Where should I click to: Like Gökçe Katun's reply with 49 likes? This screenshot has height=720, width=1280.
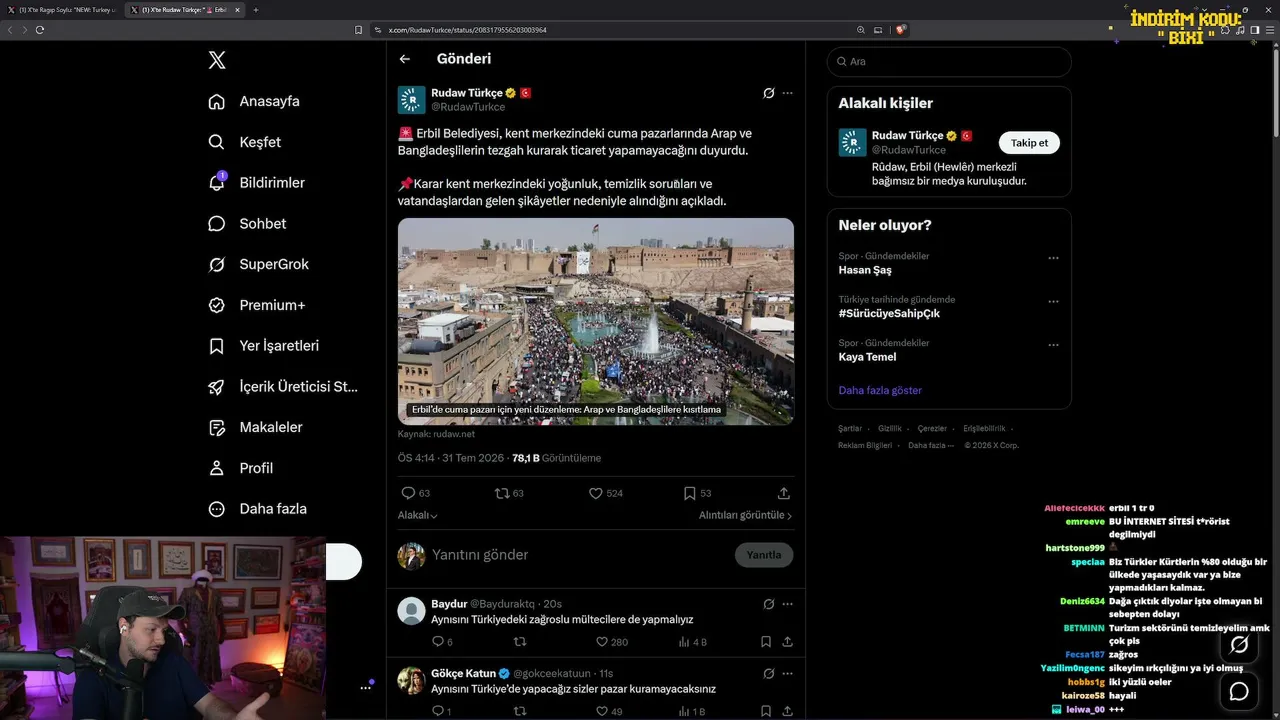(609, 712)
